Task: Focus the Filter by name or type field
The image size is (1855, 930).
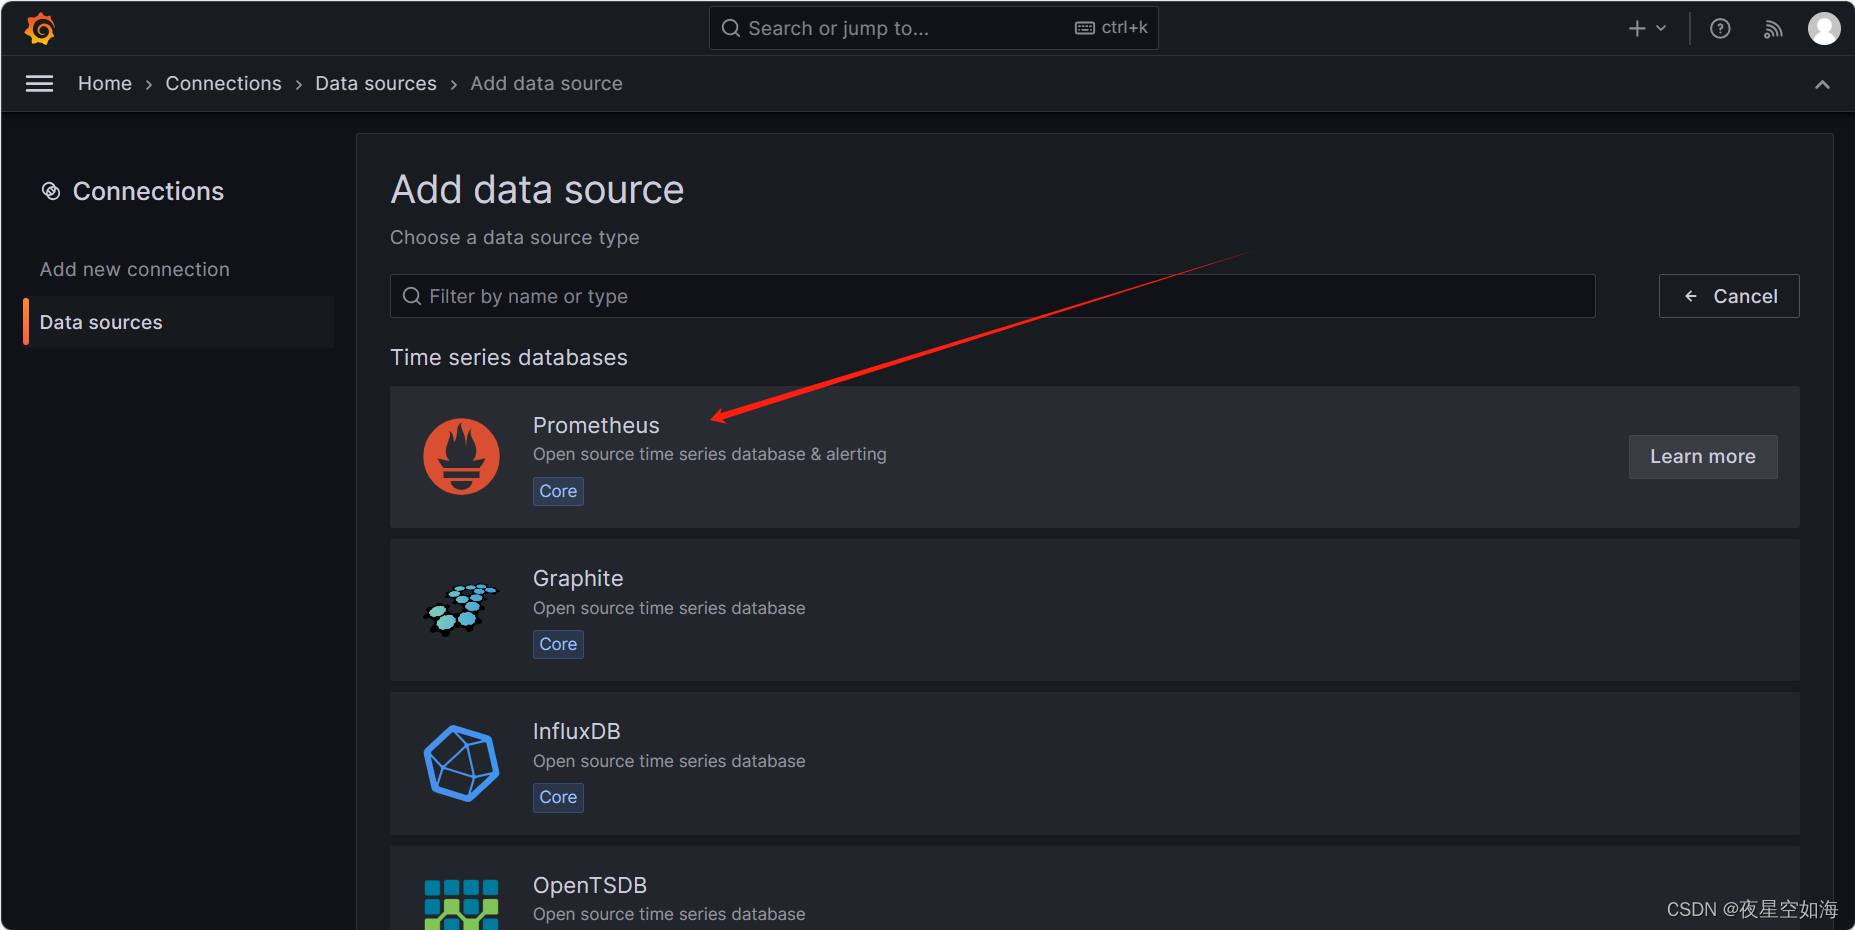Action: click(992, 296)
